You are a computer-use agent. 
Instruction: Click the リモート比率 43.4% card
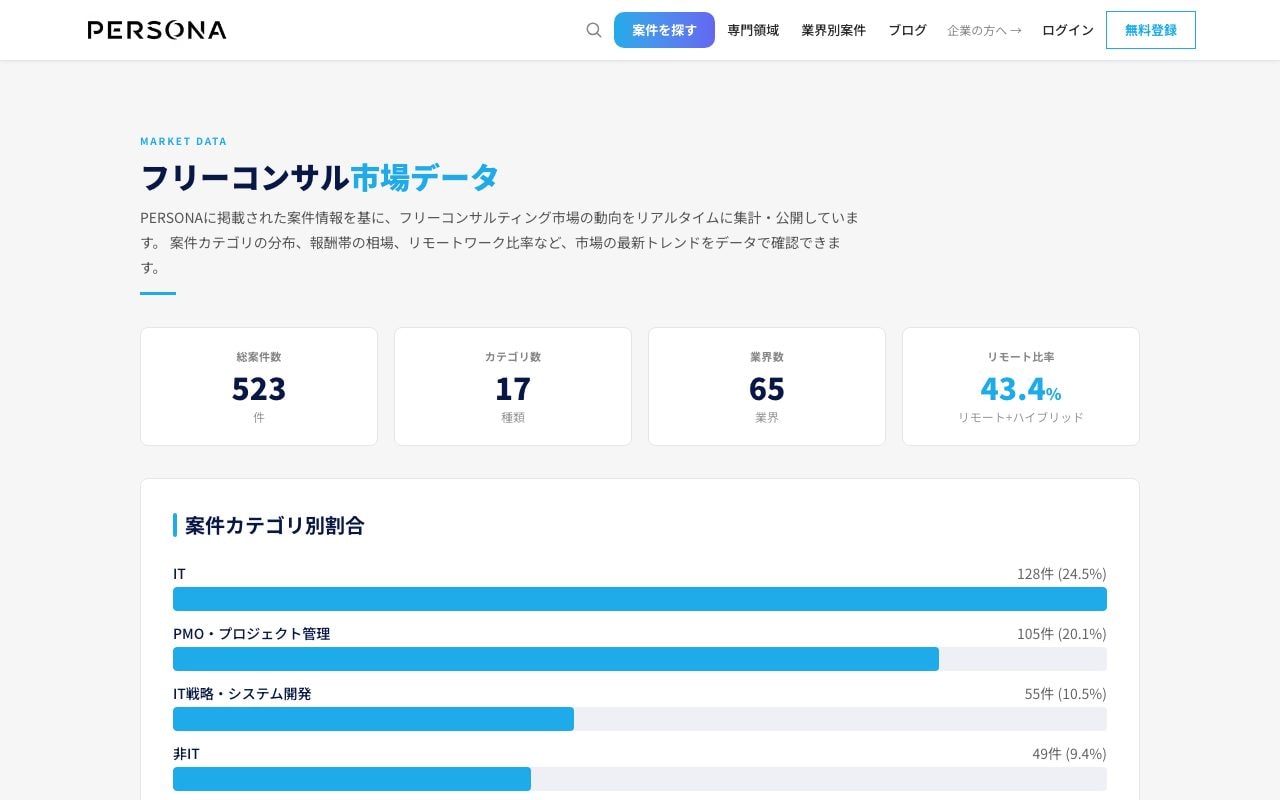(x=1021, y=386)
